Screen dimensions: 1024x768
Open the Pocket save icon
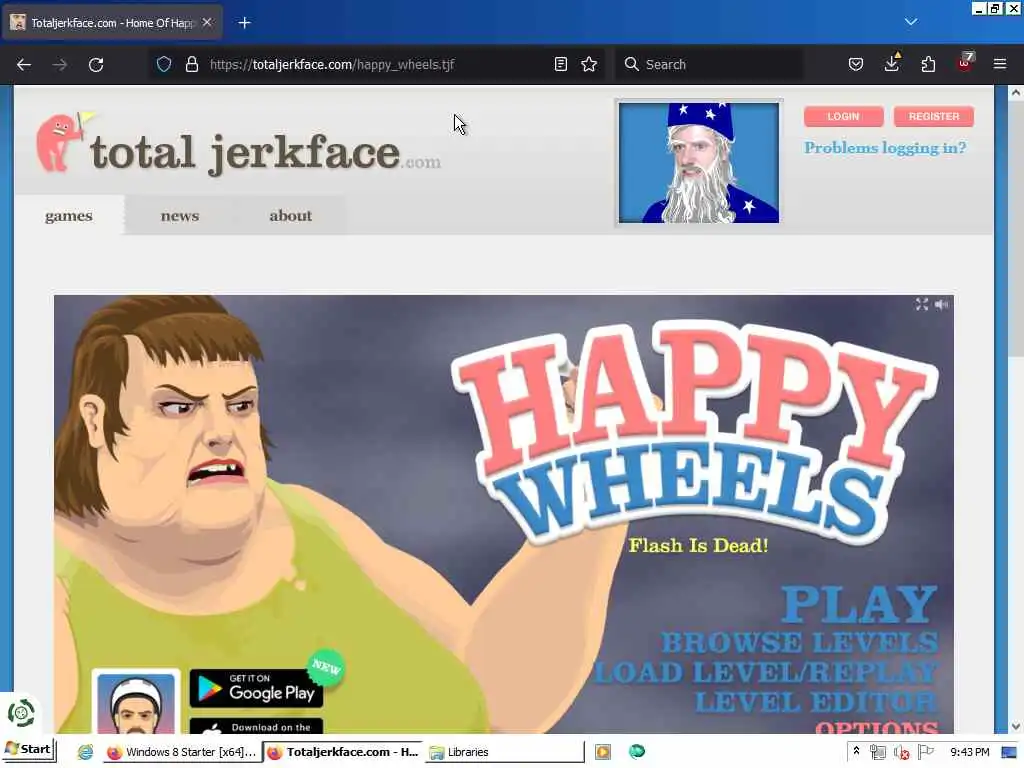[x=856, y=64]
